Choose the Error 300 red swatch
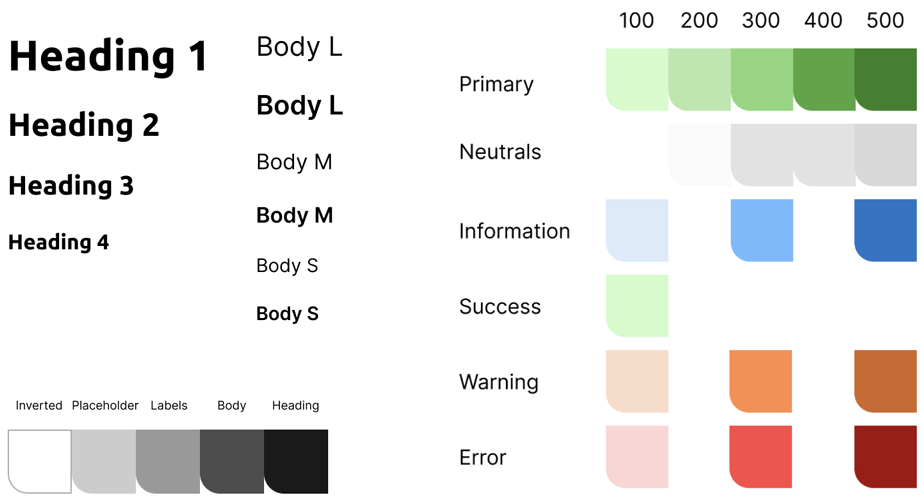This screenshot has width=924, height=500. point(762,457)
